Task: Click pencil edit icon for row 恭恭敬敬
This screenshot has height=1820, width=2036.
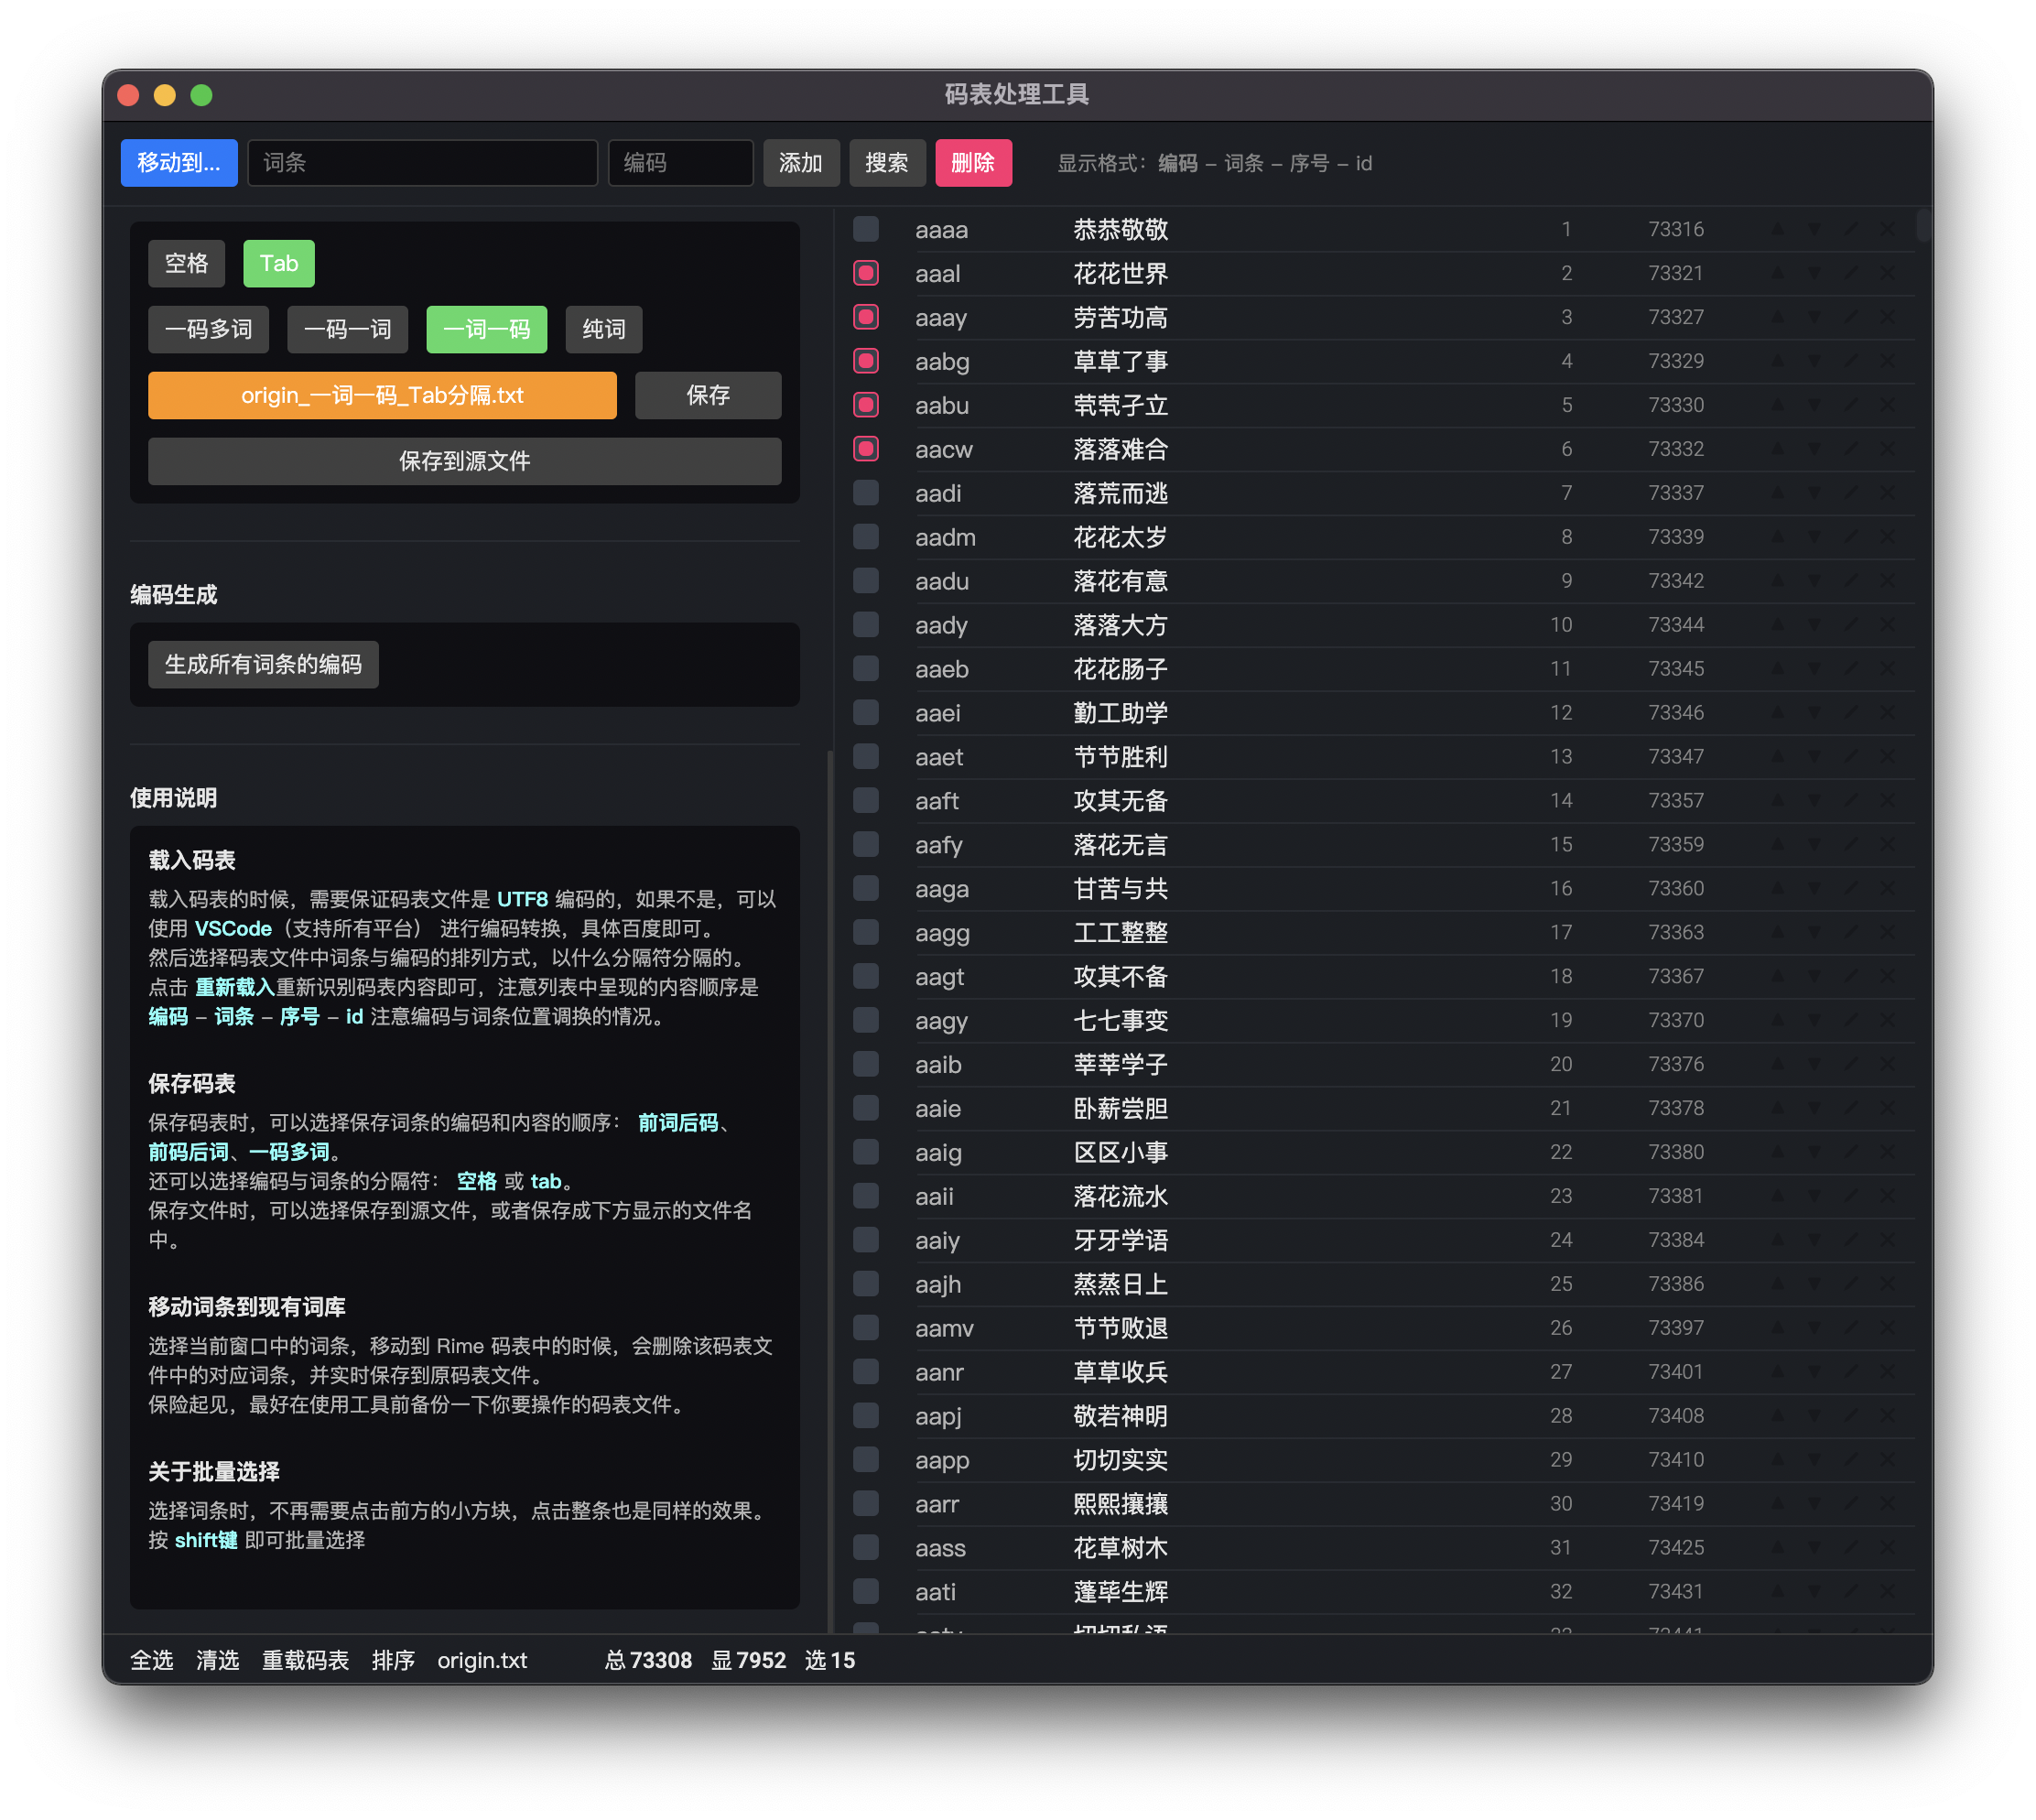Action: pyautogui.click(x=1851, y=229)
